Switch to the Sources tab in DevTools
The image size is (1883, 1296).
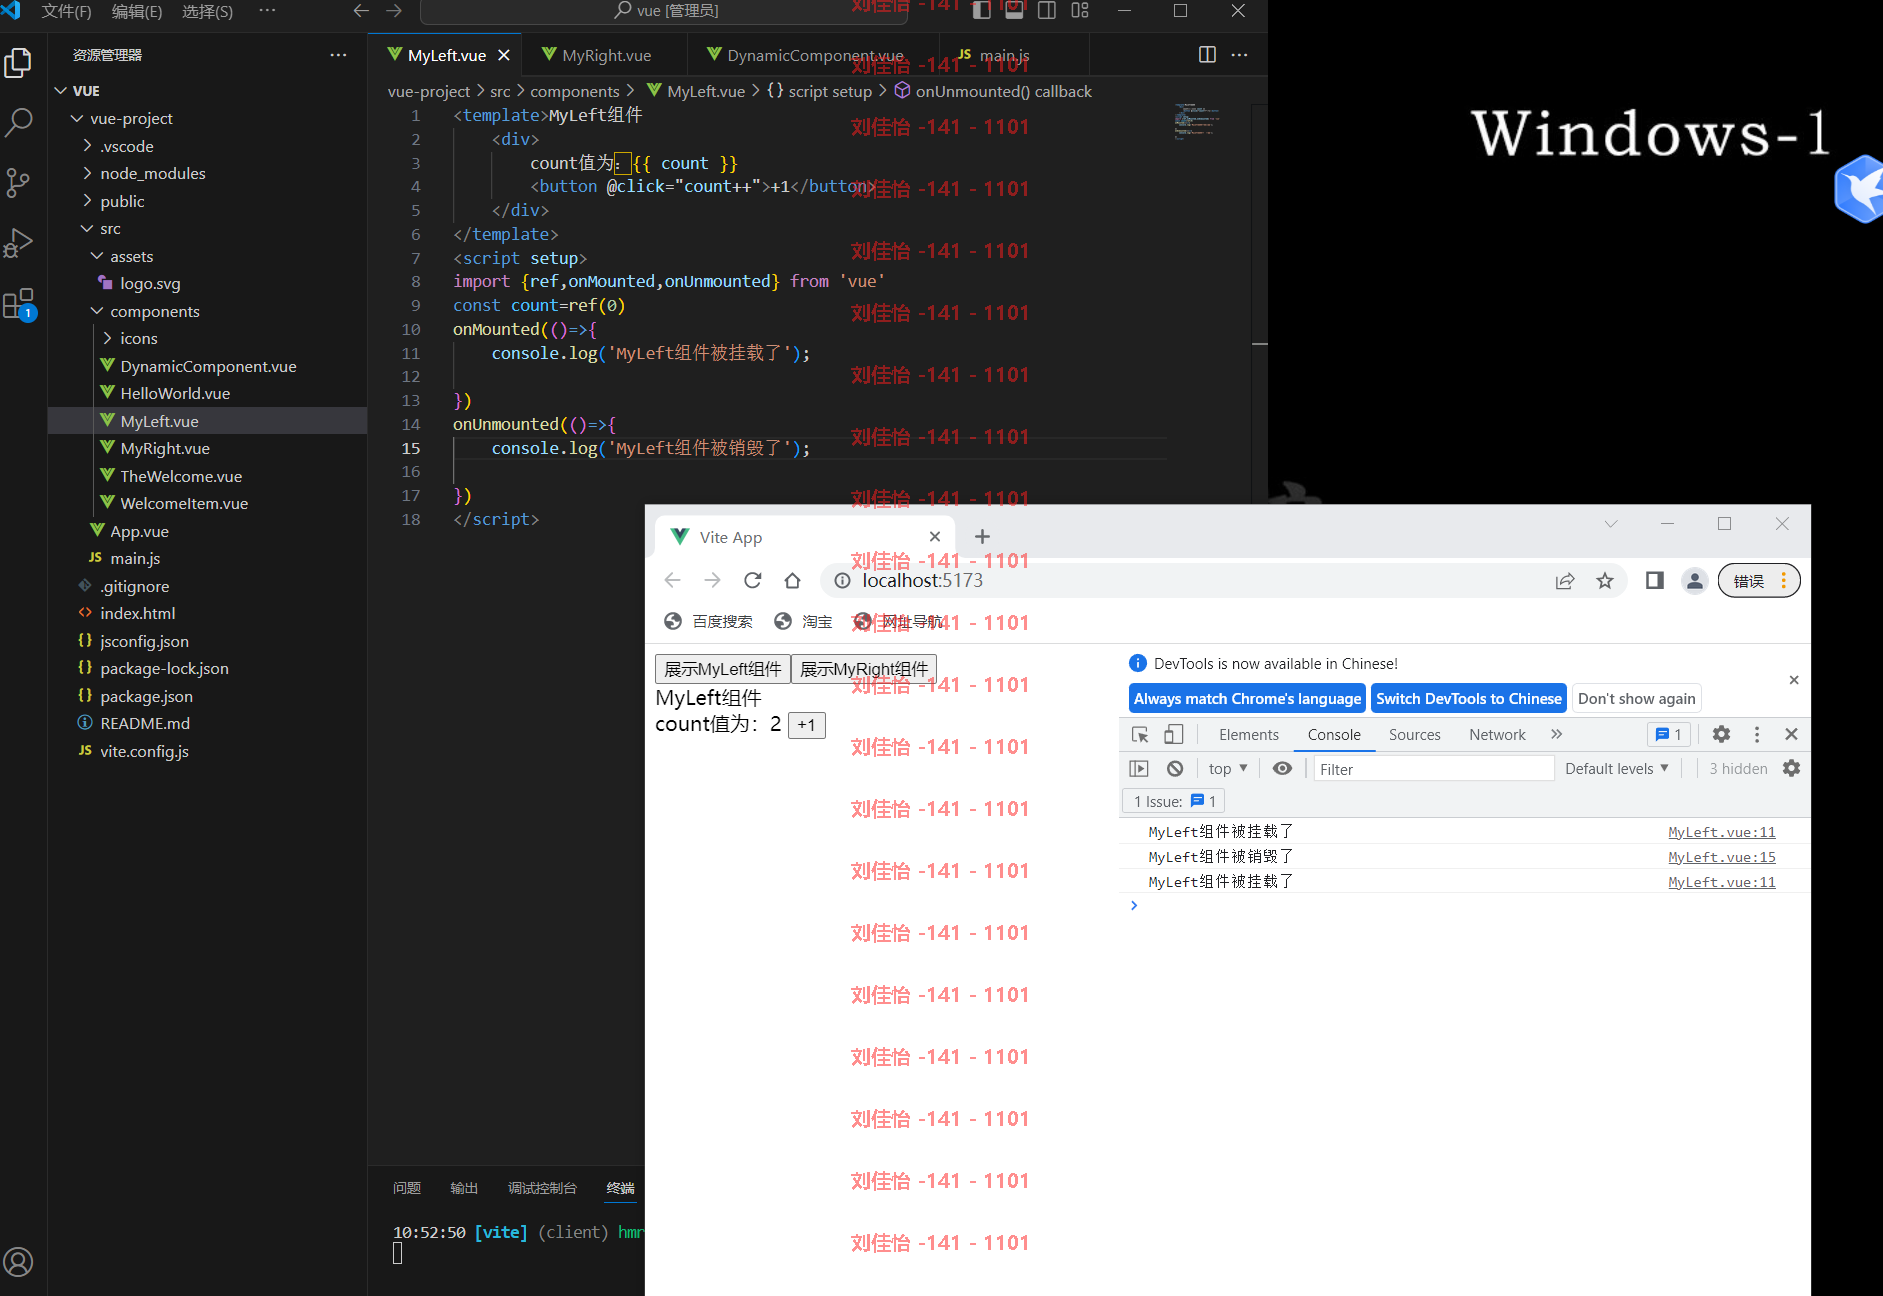point(1414,735)
